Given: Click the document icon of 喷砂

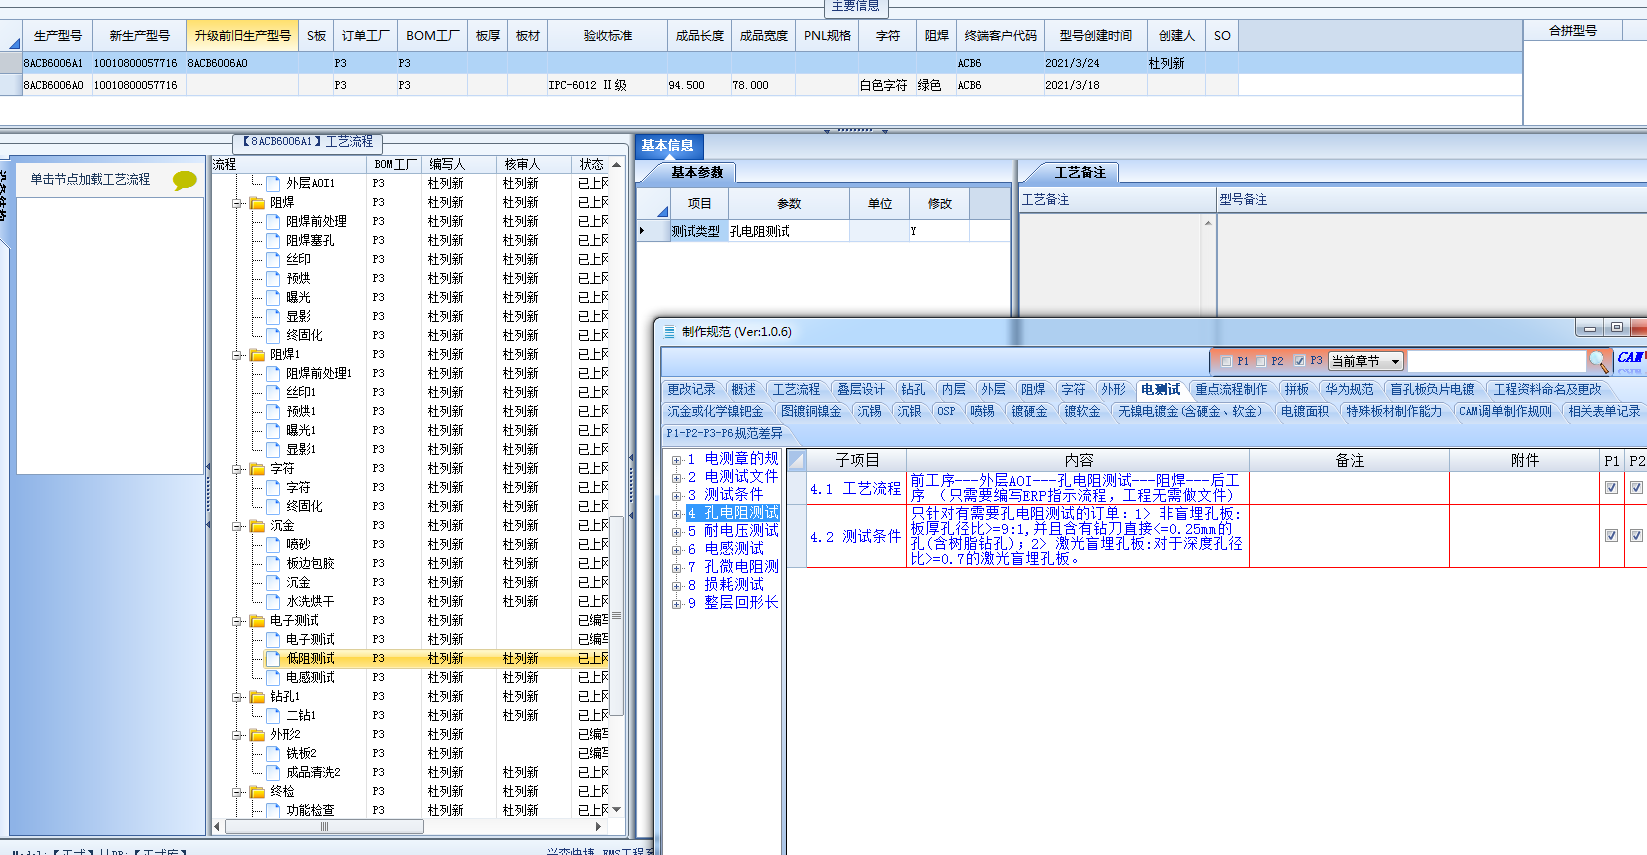Looking at the screenshot, I should click(x=273, y=544).
